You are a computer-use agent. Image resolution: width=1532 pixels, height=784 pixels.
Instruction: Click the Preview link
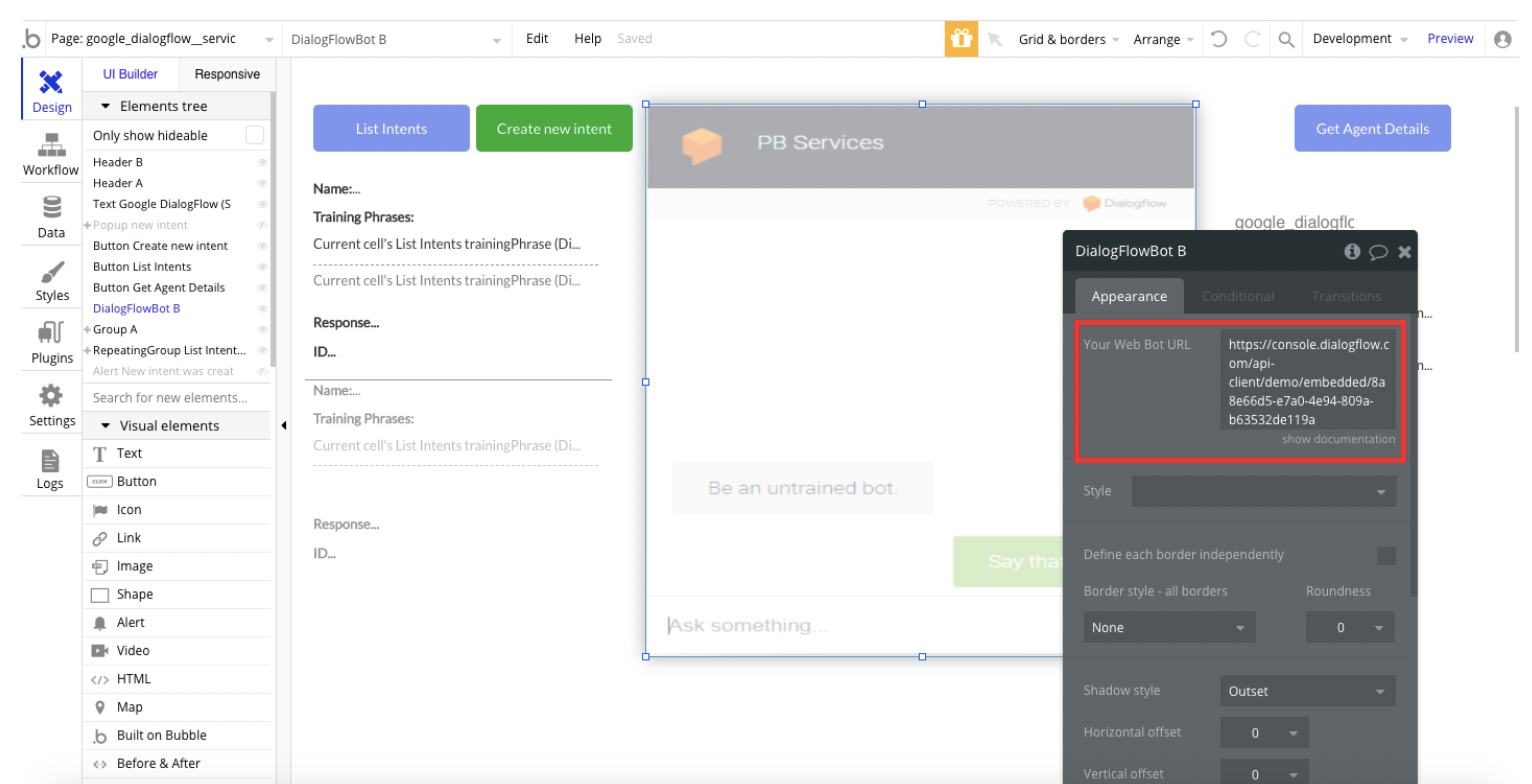1450,39
